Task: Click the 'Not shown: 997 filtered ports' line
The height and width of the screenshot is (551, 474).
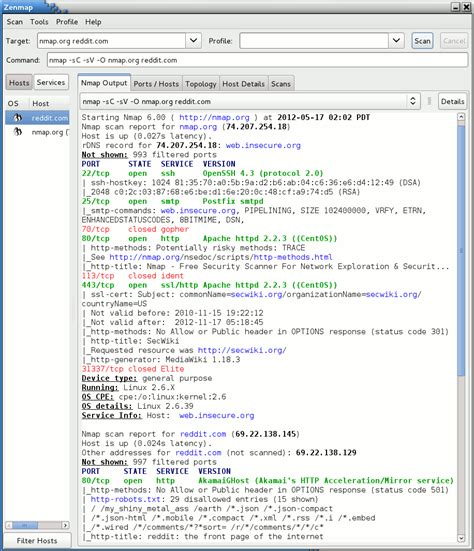Action: pyautogui.click(x=149, y=462)
